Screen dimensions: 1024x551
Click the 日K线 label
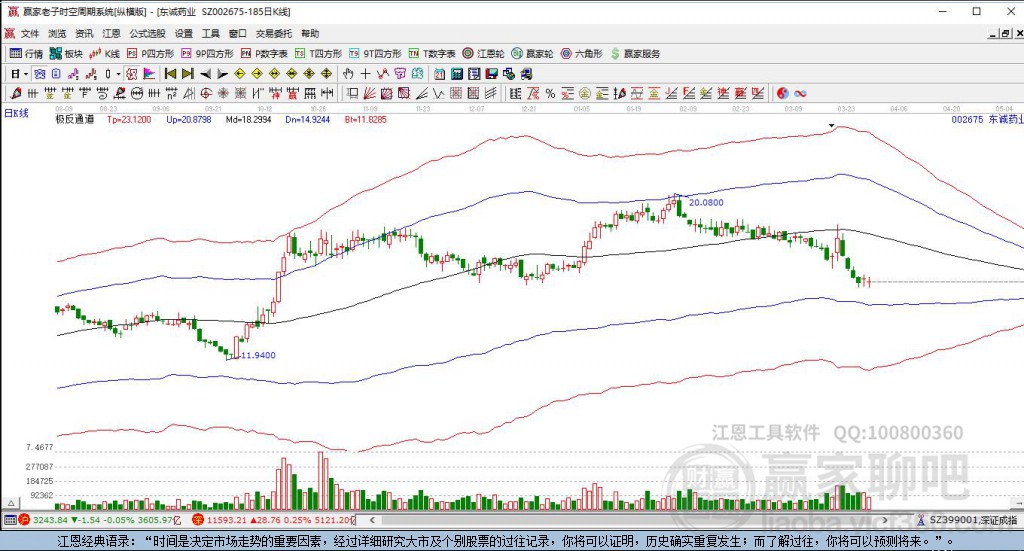pos(17,113)
